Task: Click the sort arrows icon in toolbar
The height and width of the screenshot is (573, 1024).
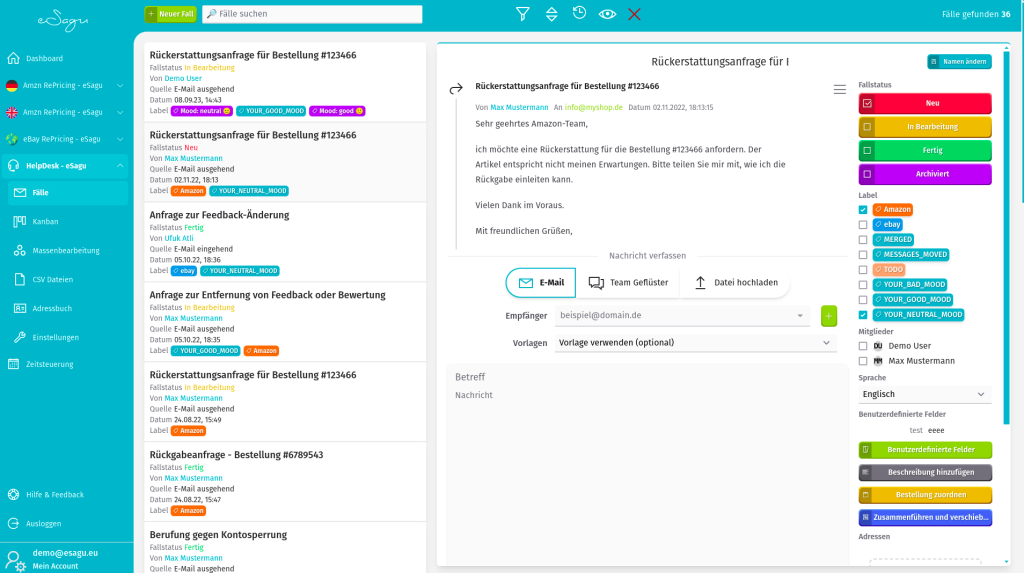Action: point(551,14)
